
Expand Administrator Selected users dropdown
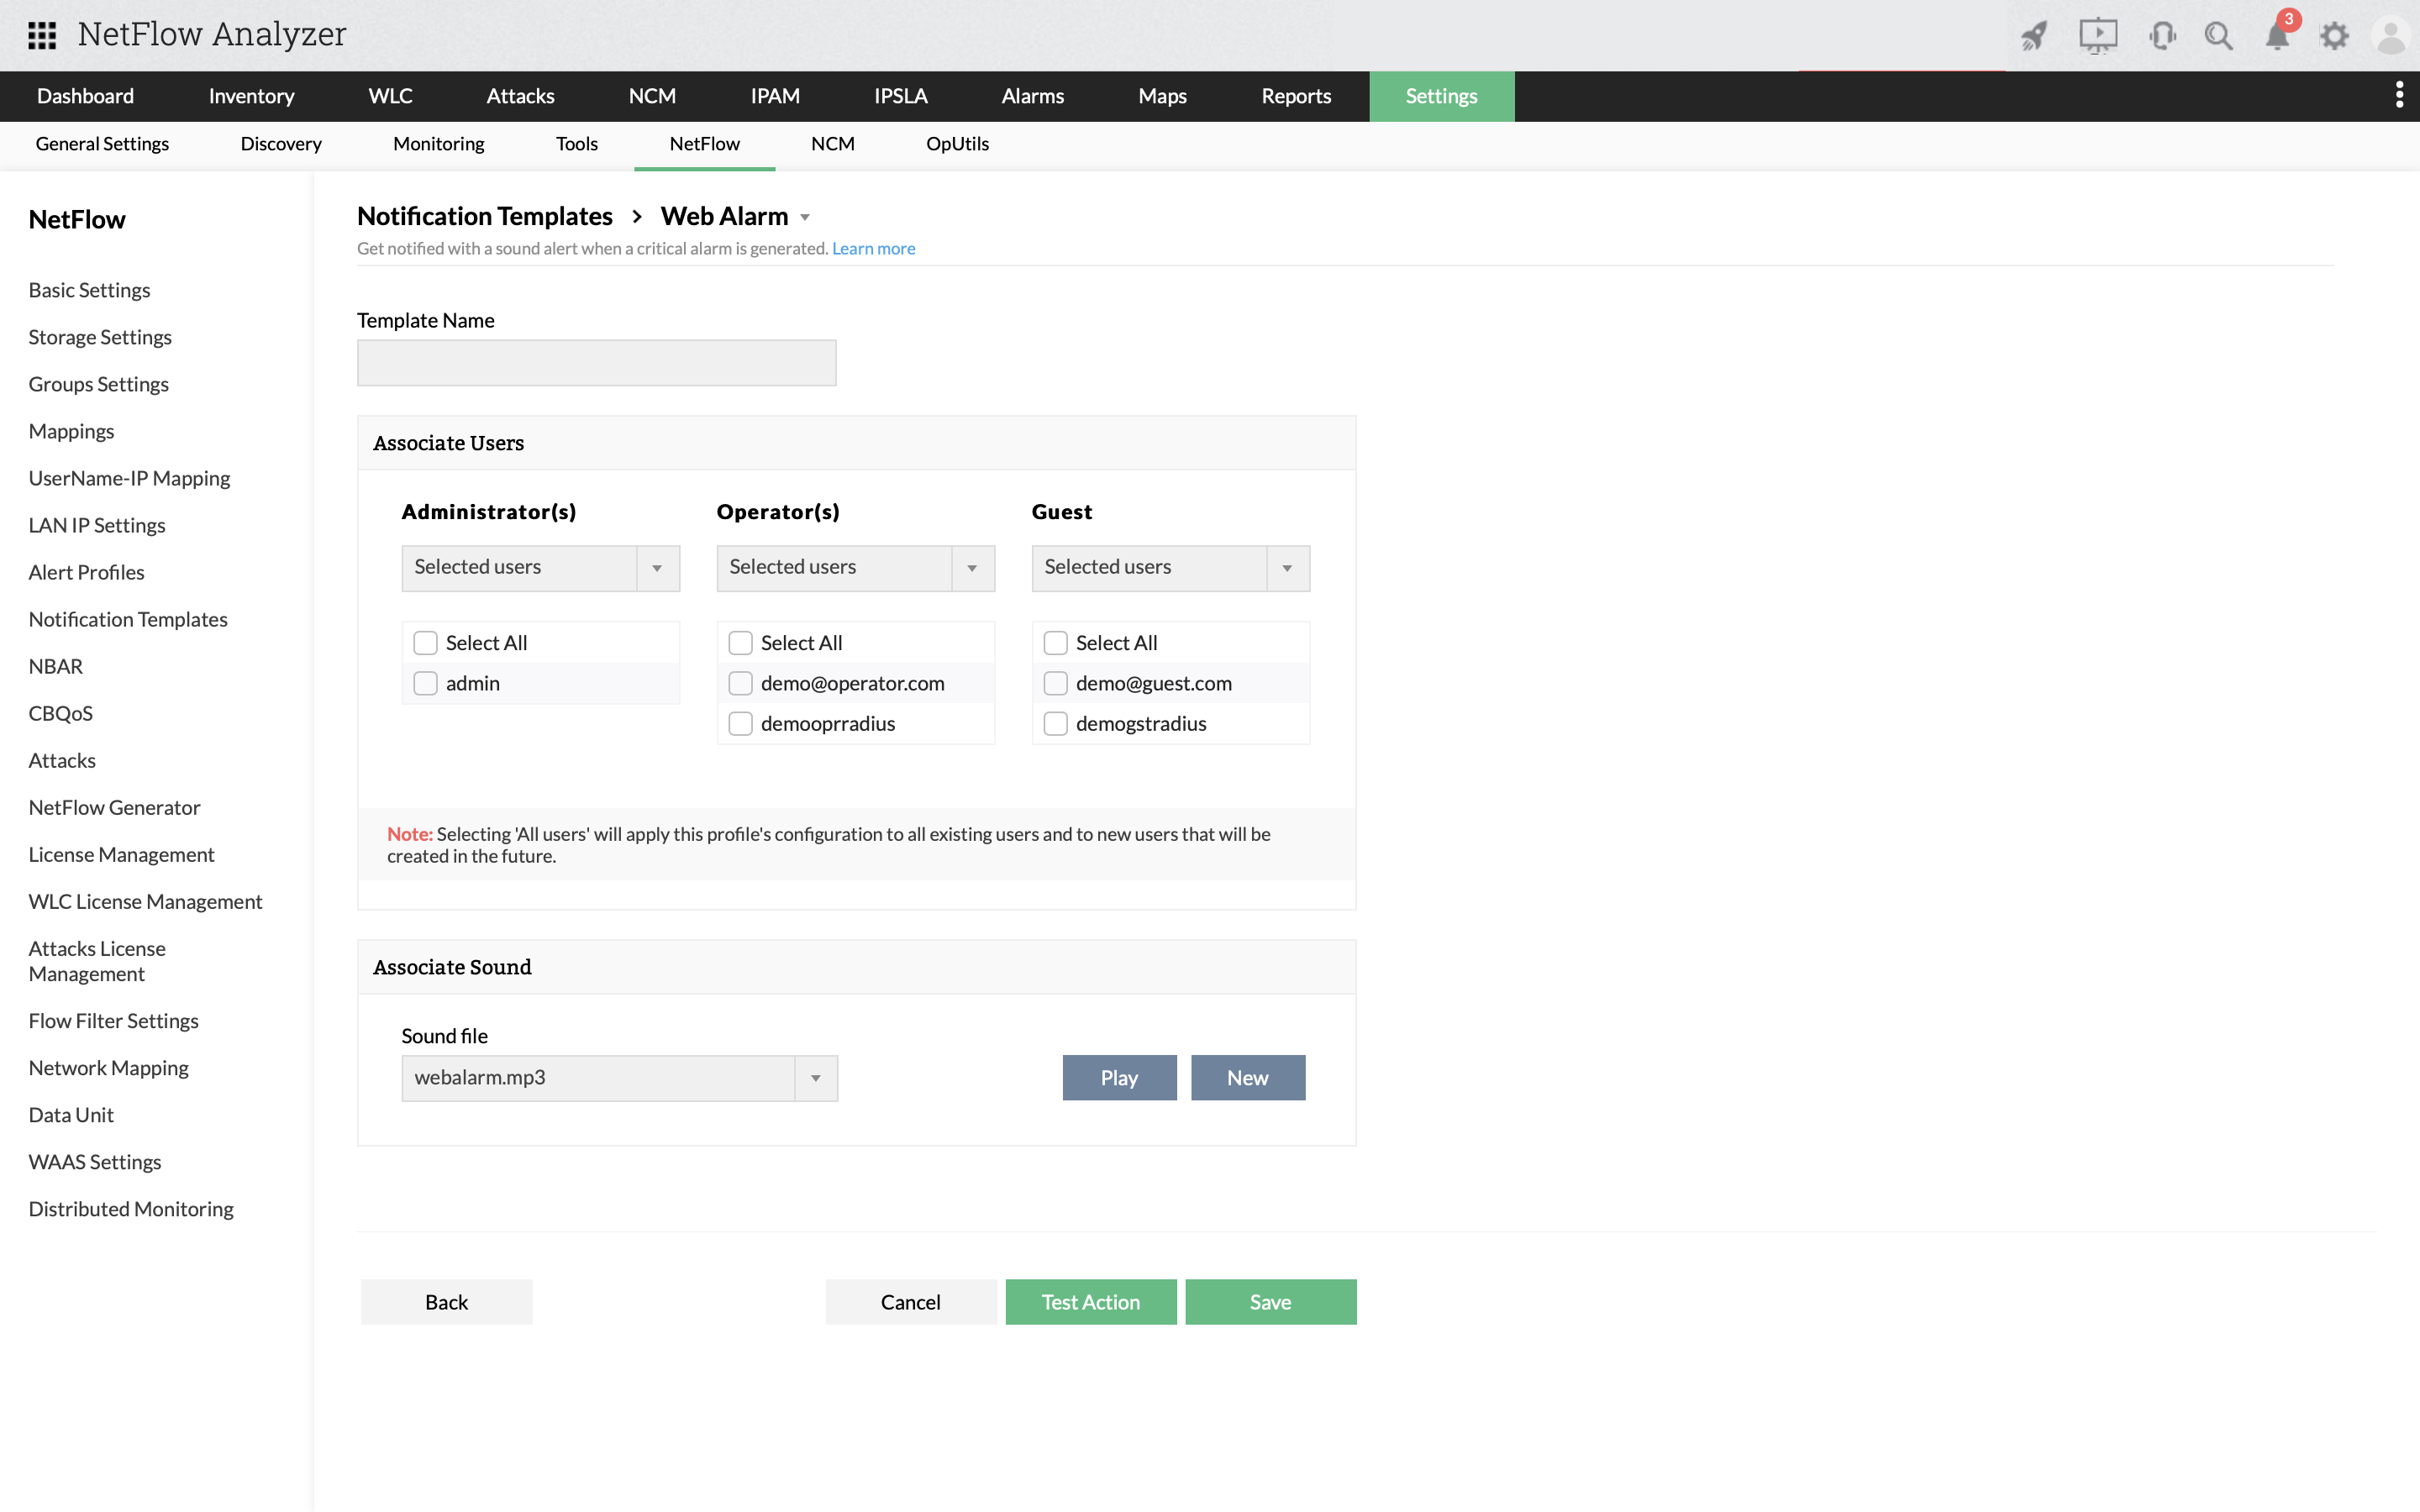(x=657, y=568)
